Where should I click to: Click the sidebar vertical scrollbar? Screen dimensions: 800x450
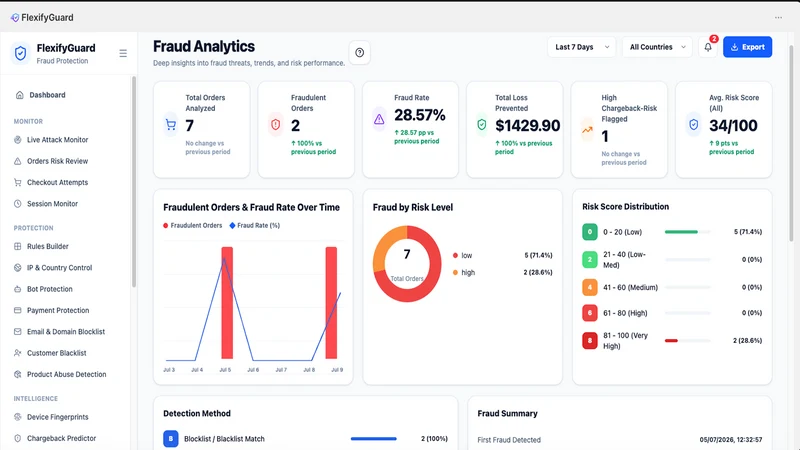pos(134,181)
